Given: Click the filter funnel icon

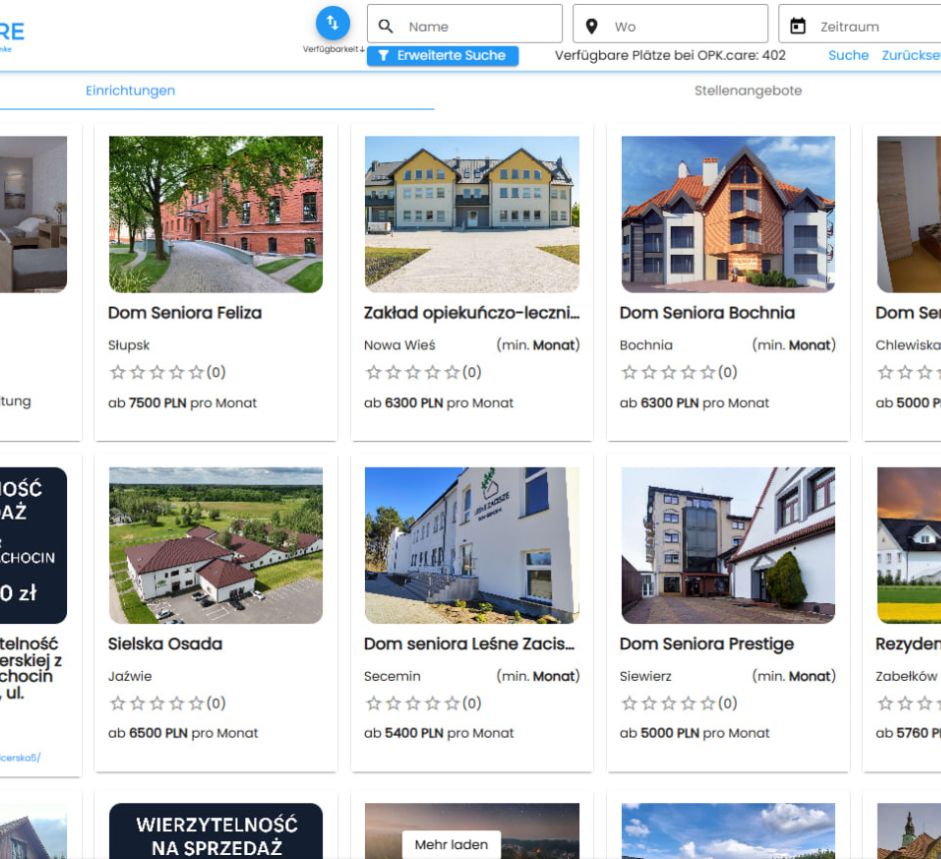Looking at the screenshot, I should tap(384, 56).
